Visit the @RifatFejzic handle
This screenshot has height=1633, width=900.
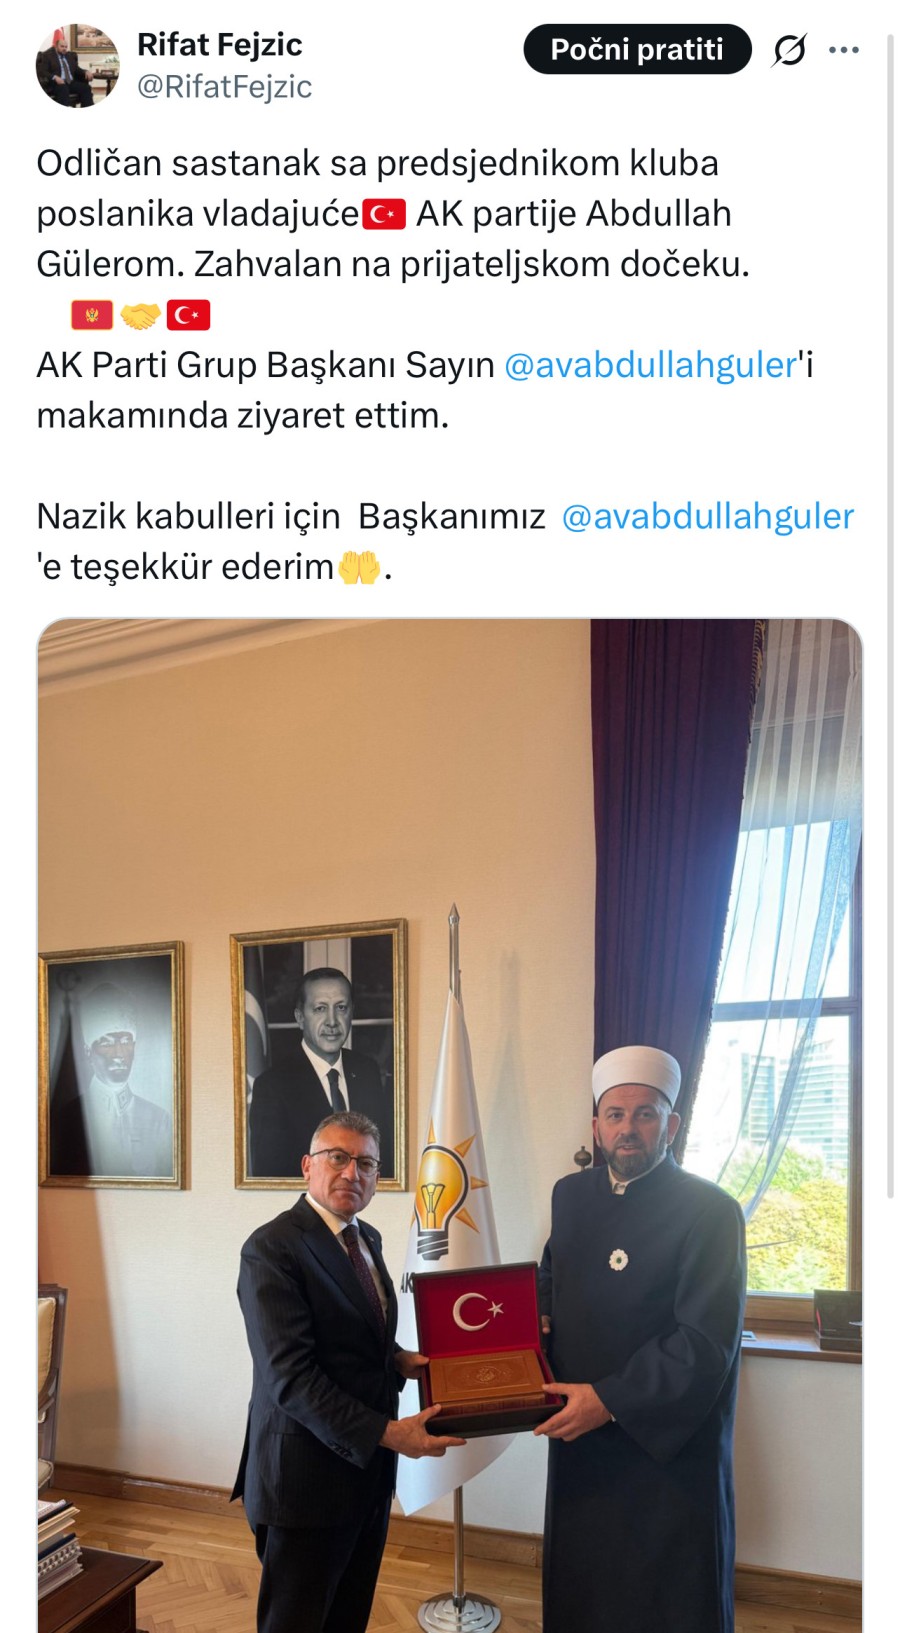pos(224,87)
